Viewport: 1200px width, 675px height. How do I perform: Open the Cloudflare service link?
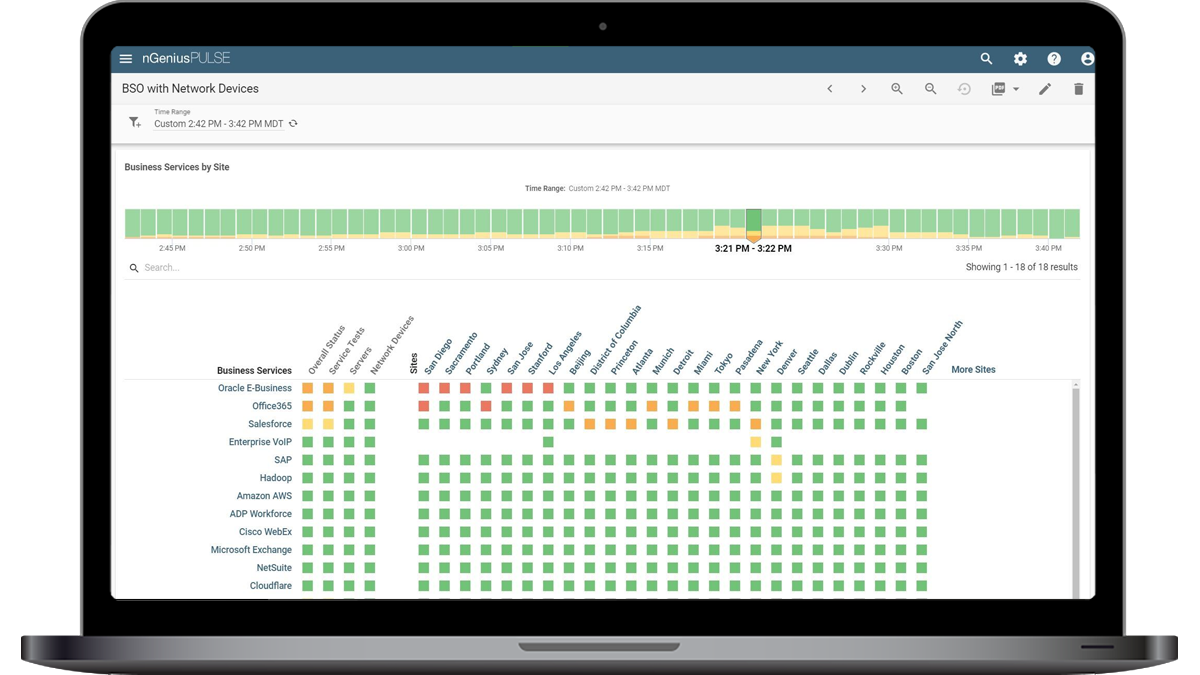coord(271,586)
